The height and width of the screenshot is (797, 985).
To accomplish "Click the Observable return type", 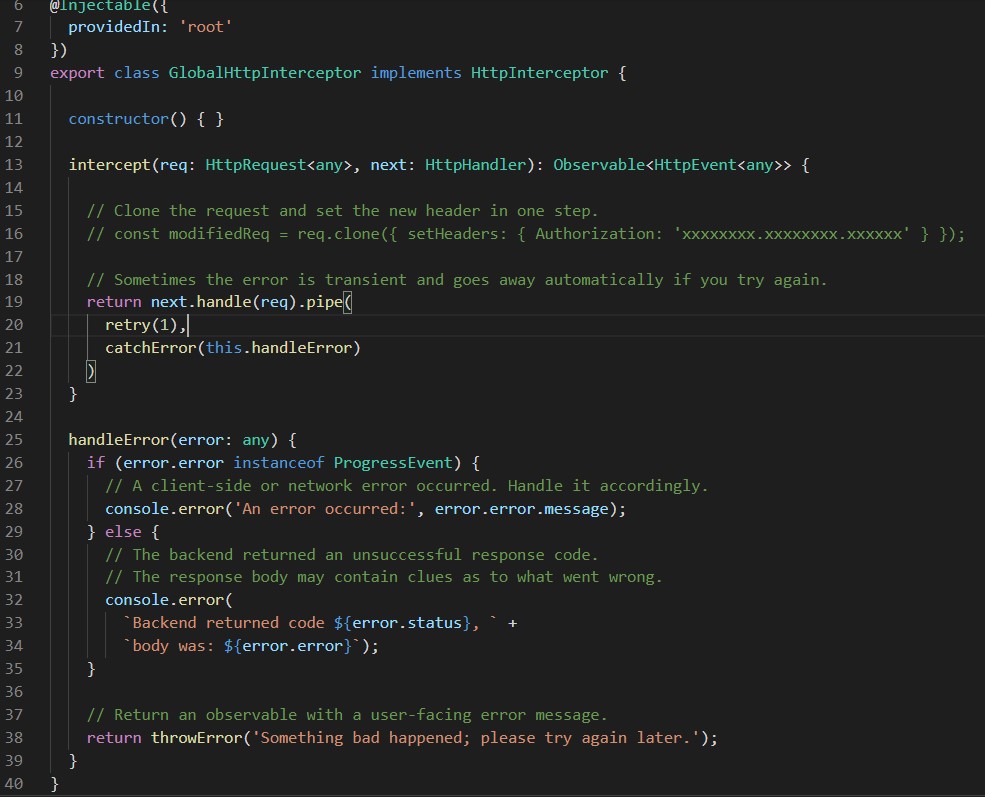I will click(599, 165).
